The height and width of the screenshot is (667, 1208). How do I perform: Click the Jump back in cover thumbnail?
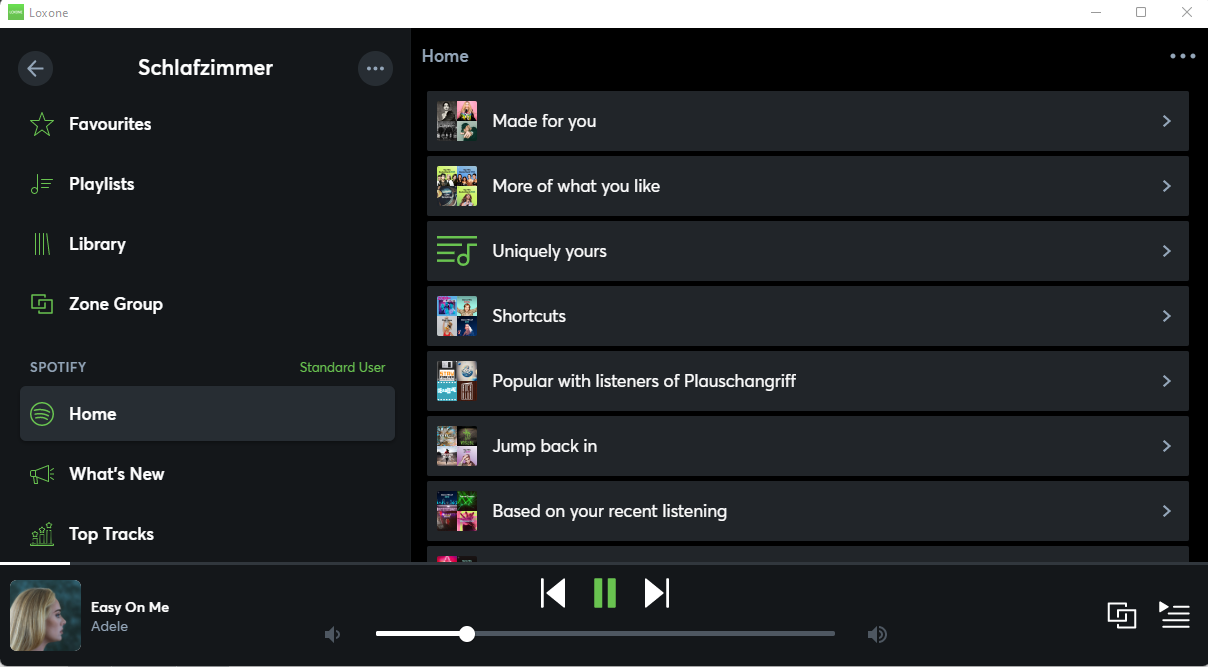tap(457, 446)
